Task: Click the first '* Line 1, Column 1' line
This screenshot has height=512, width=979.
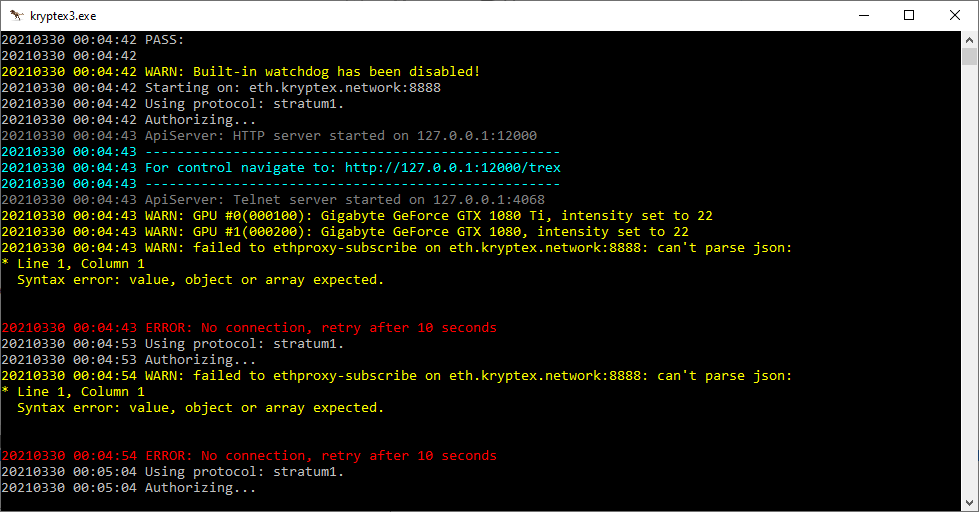Action: click(x=73, y=263)
